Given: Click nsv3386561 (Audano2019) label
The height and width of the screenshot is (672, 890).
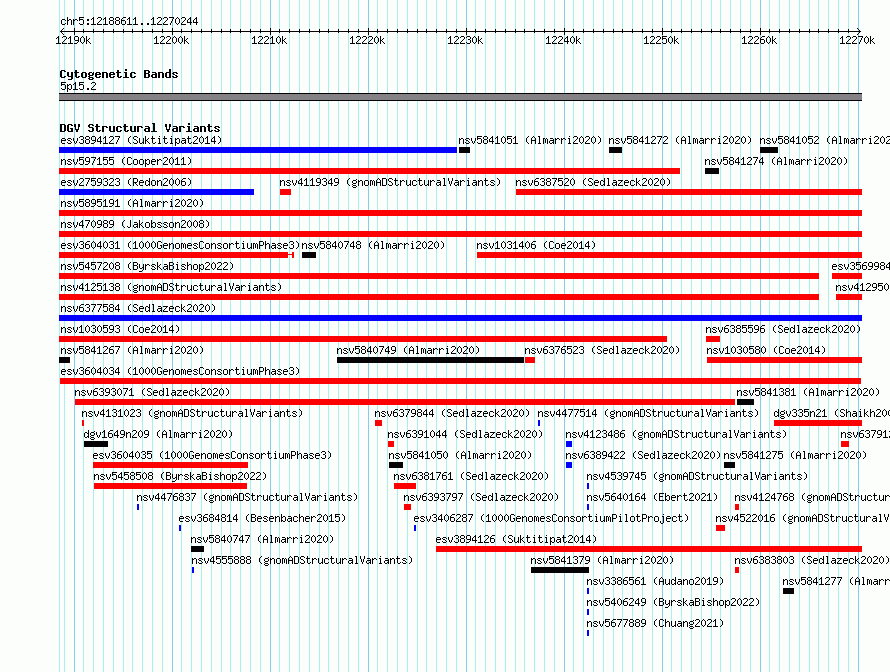Looking at the screenshot, I should coord(655,581).
